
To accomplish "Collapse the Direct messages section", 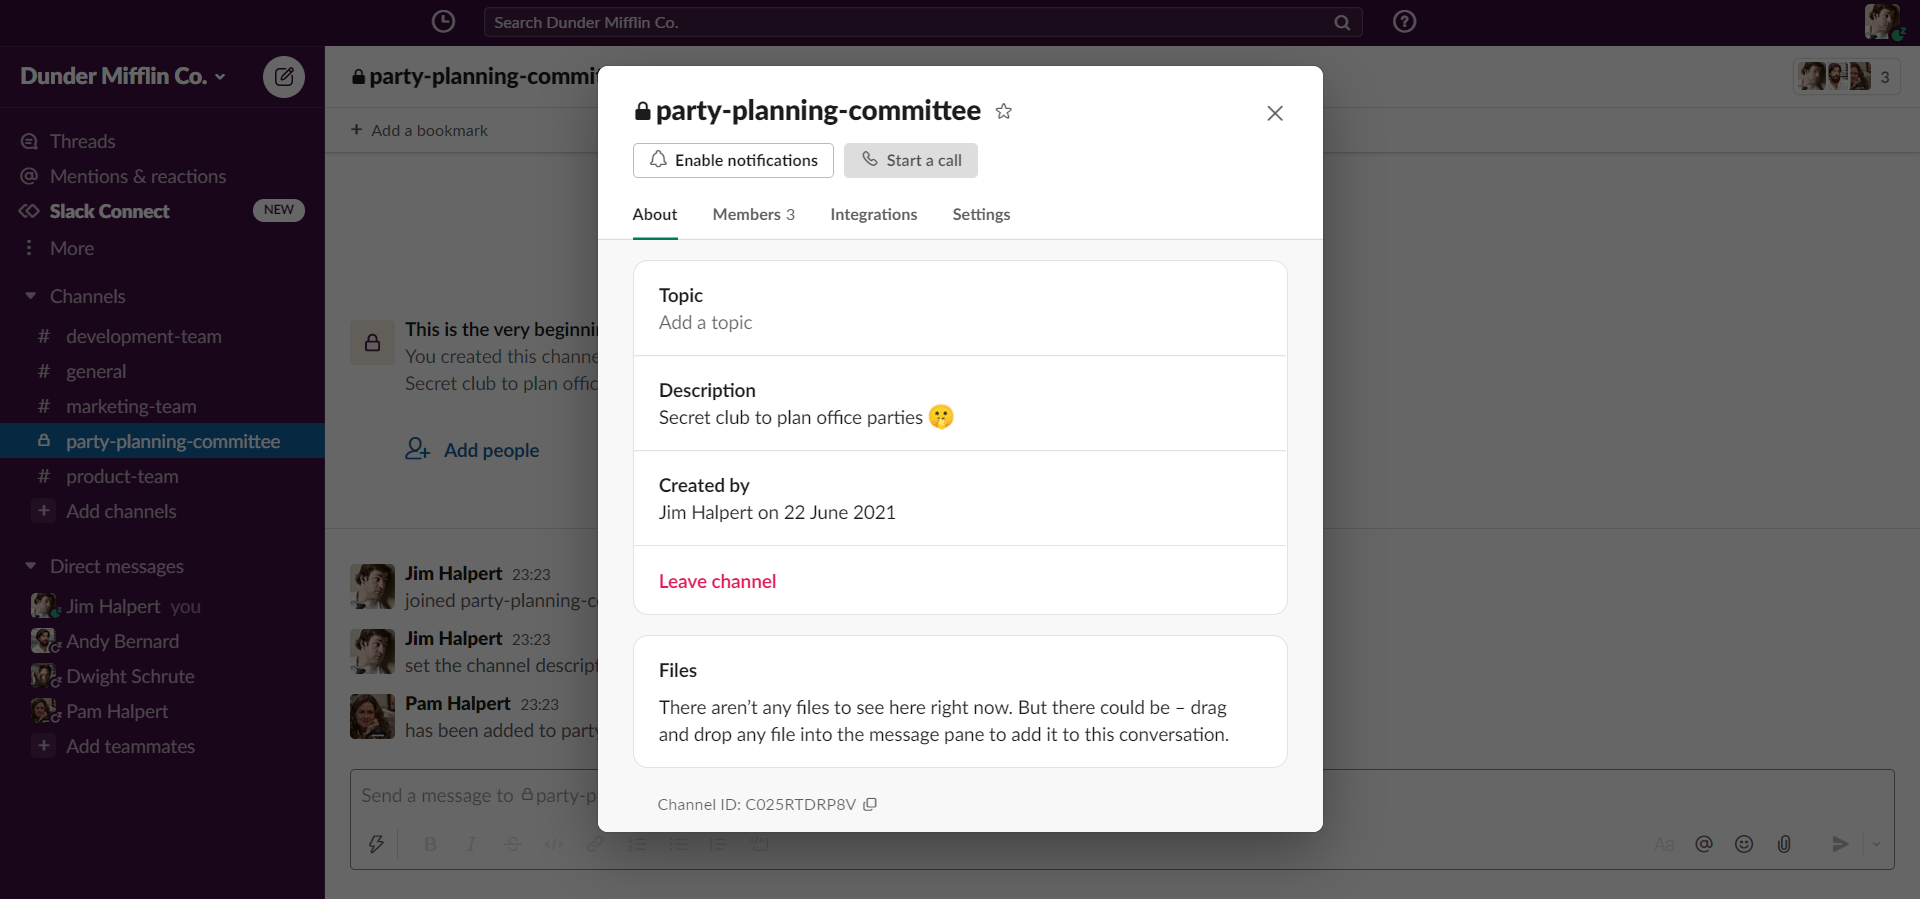I will pos(30,566).
